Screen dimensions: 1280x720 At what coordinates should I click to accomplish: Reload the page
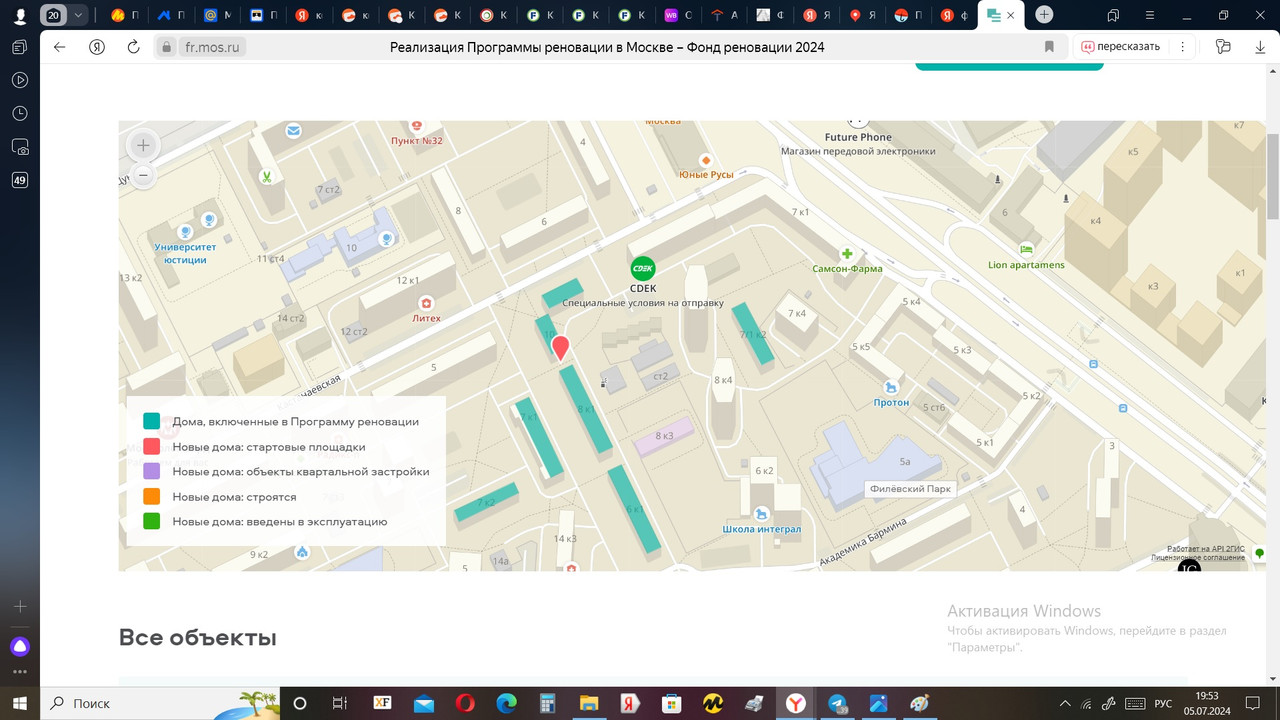(134, 47)
